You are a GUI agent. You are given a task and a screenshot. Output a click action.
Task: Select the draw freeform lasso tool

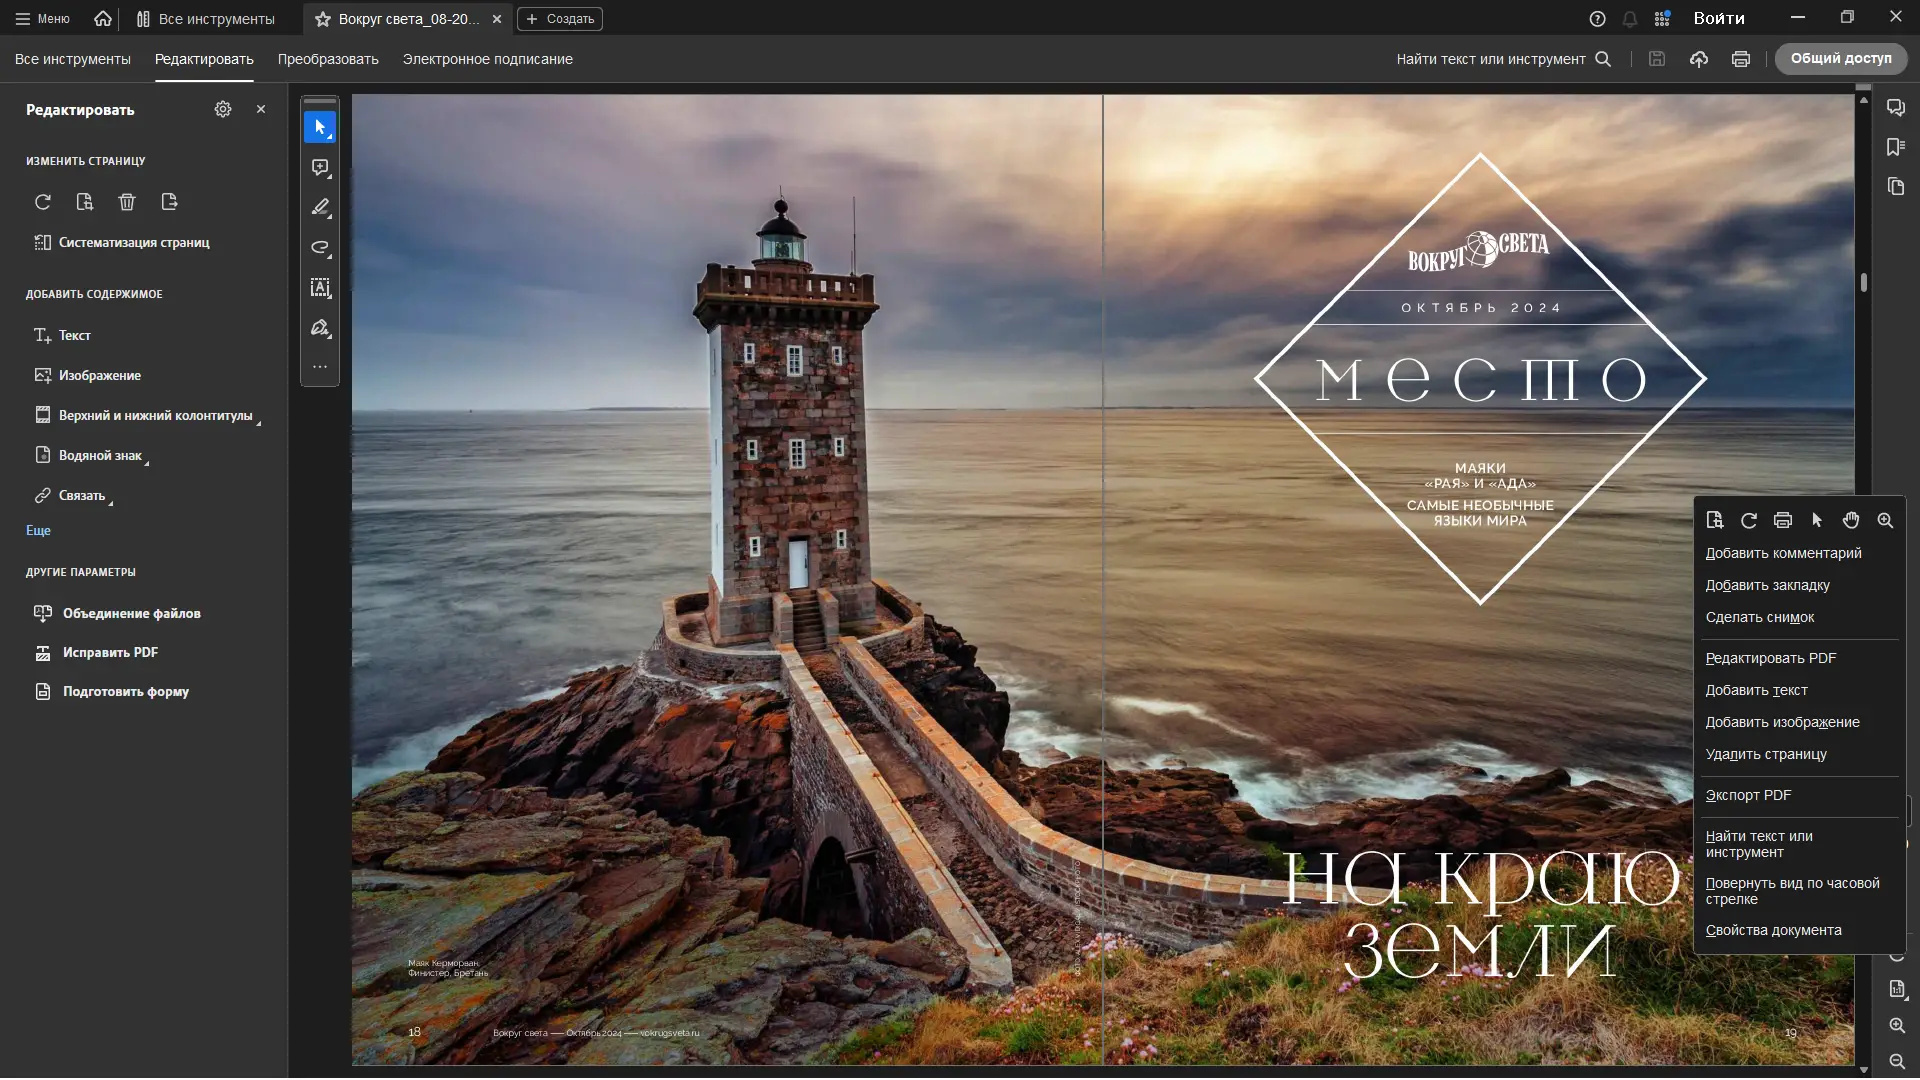pos(320,248)
